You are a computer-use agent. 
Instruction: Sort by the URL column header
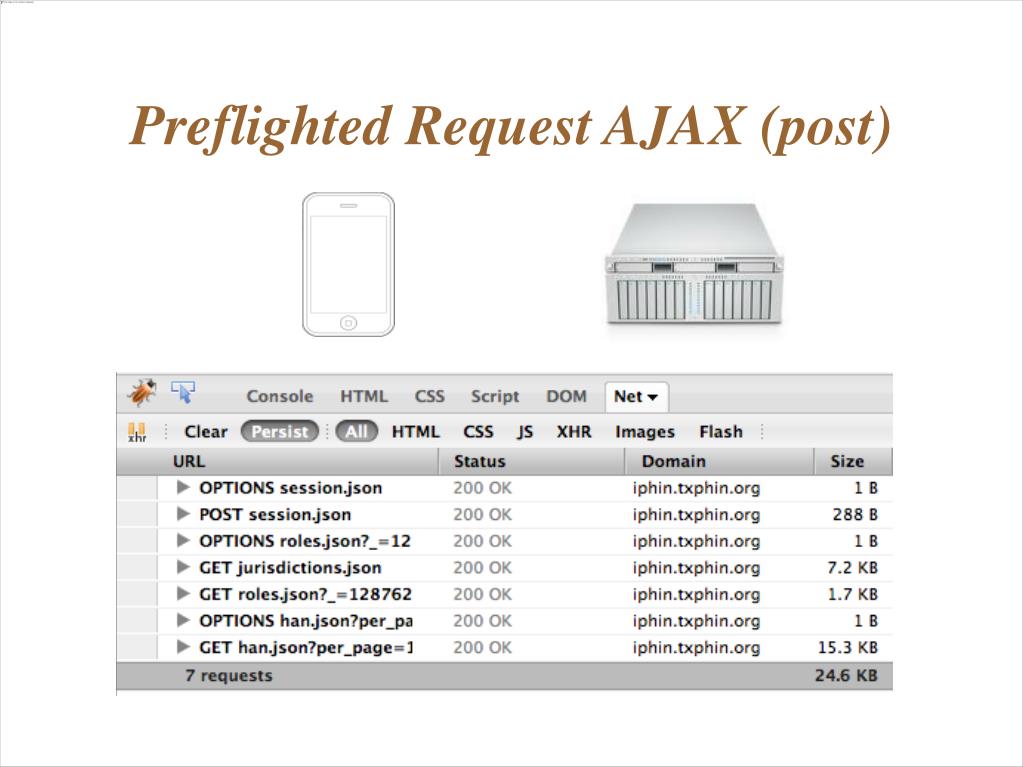coord(298,461)
